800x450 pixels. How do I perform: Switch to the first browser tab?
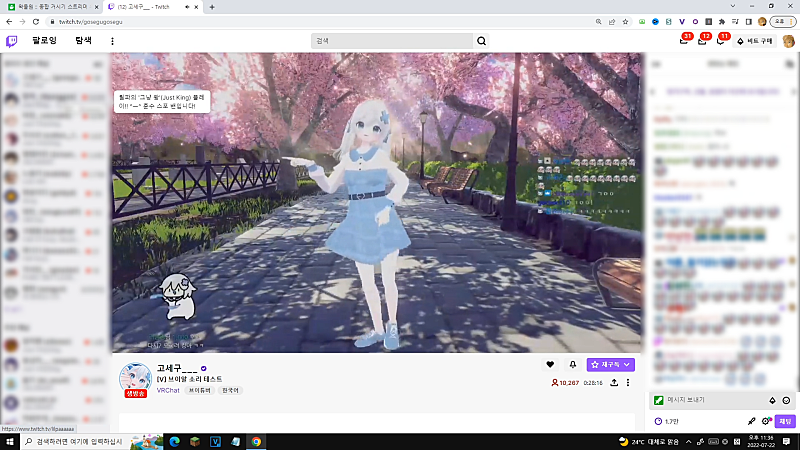[x=51, y=7]
